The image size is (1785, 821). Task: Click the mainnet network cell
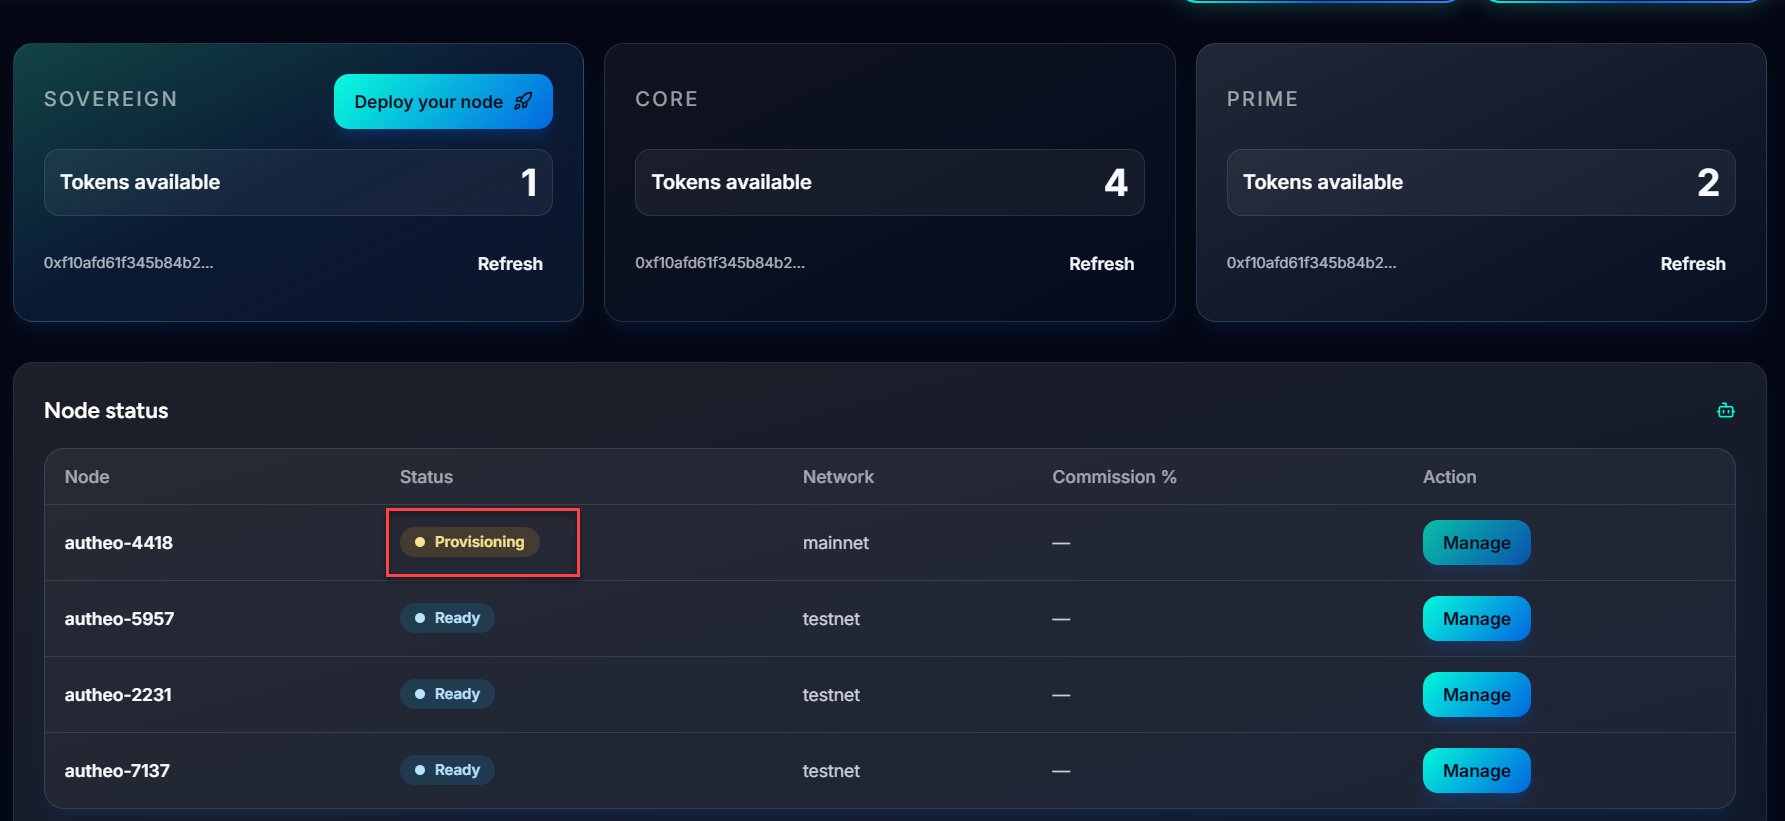(x=836, y=543)
